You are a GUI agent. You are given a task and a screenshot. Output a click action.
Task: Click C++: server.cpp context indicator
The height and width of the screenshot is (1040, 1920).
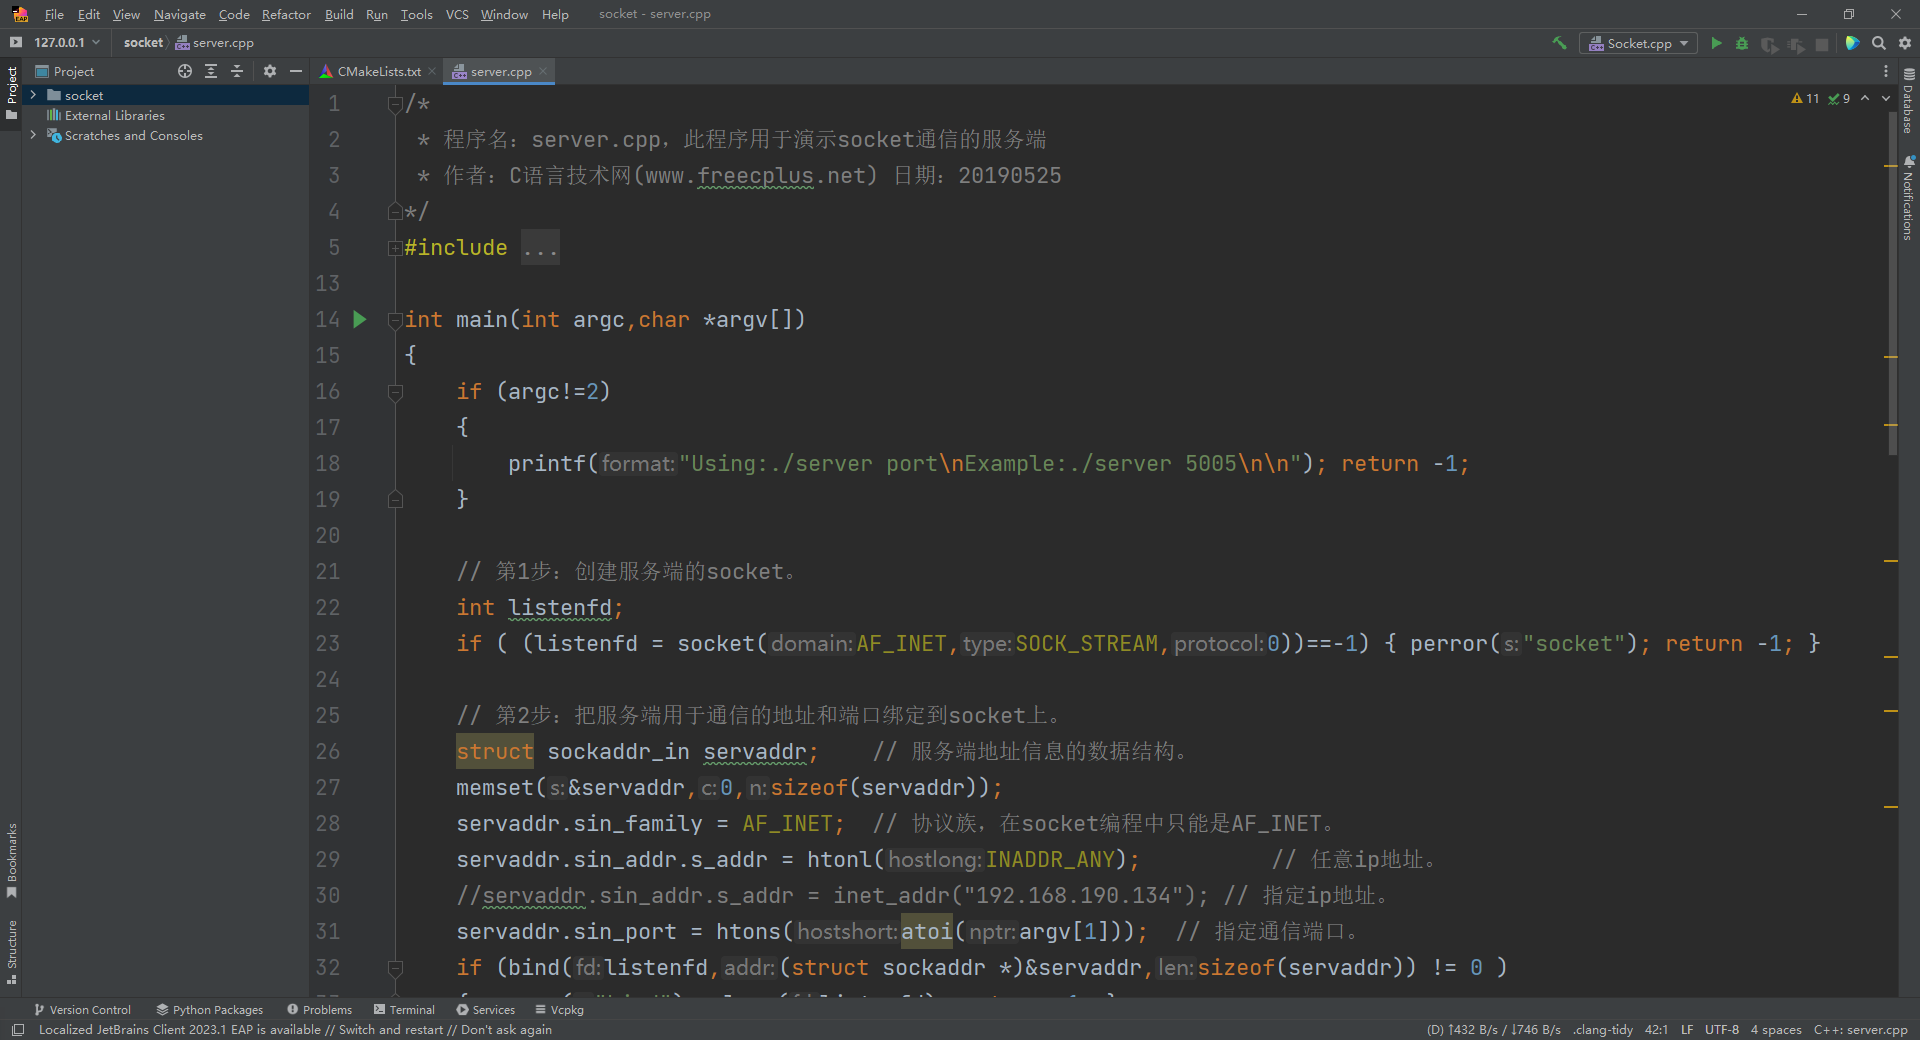[1861, 1029]
